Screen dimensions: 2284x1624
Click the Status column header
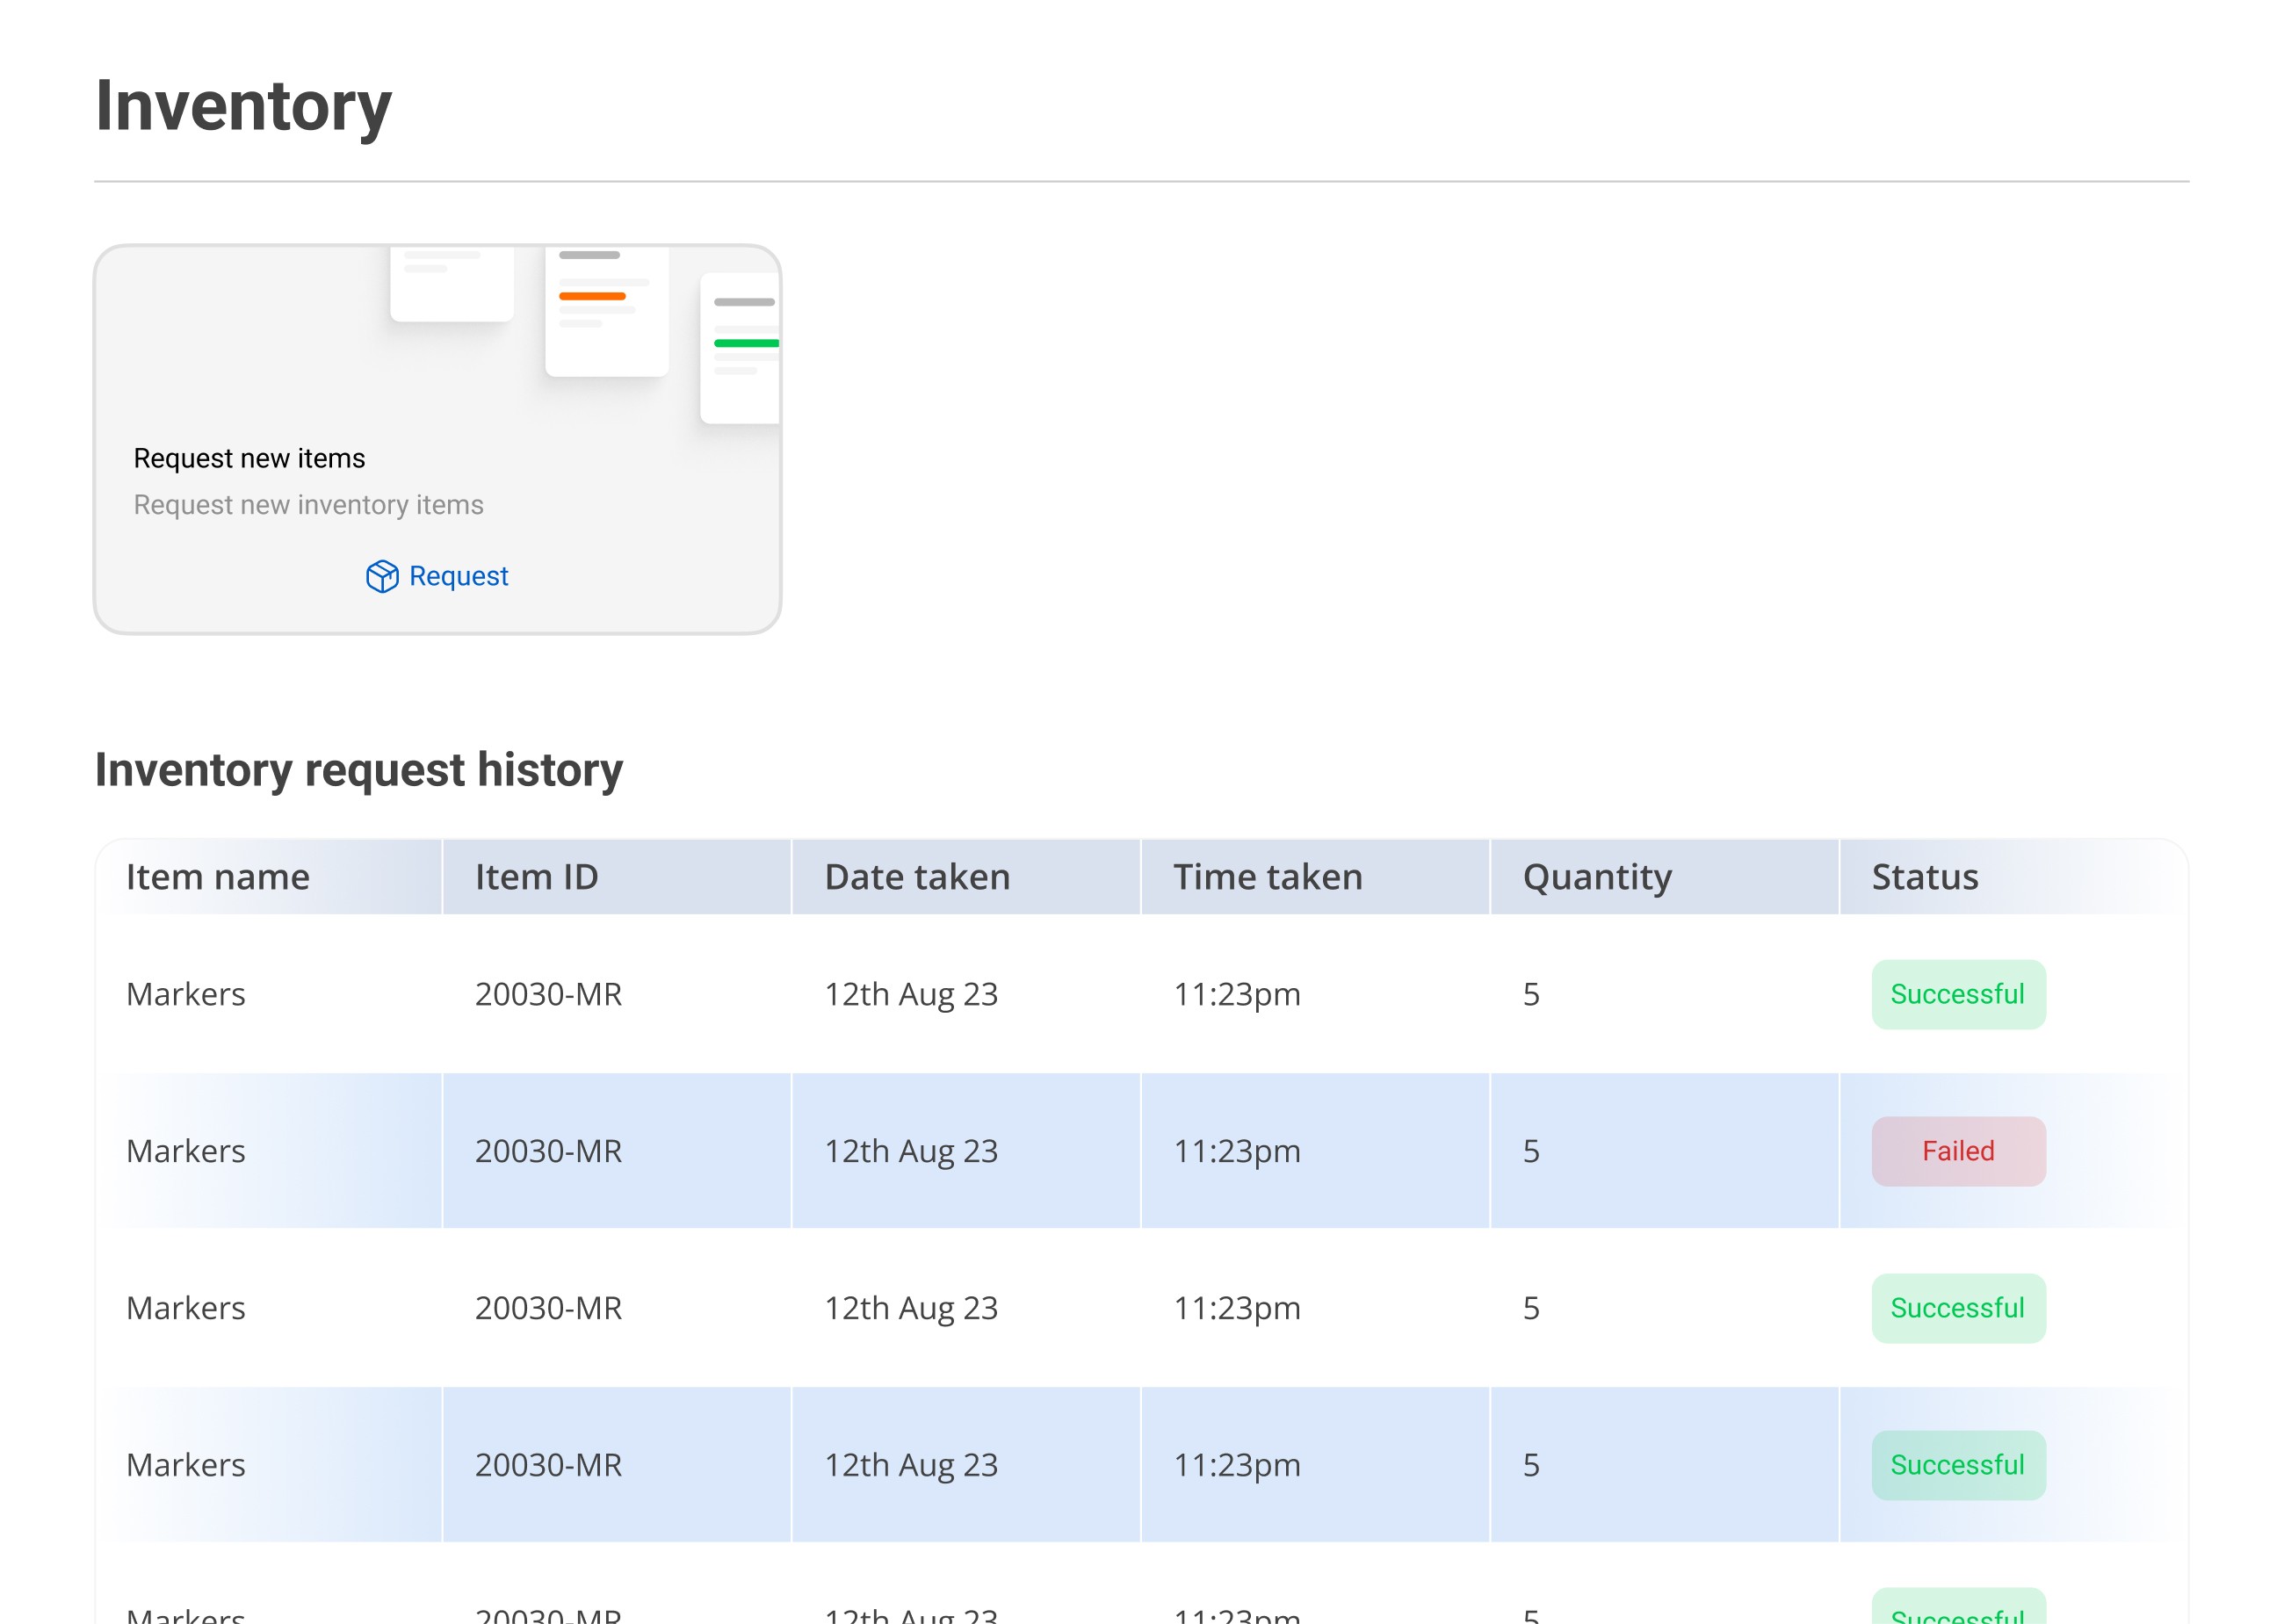pos(1924,877)
